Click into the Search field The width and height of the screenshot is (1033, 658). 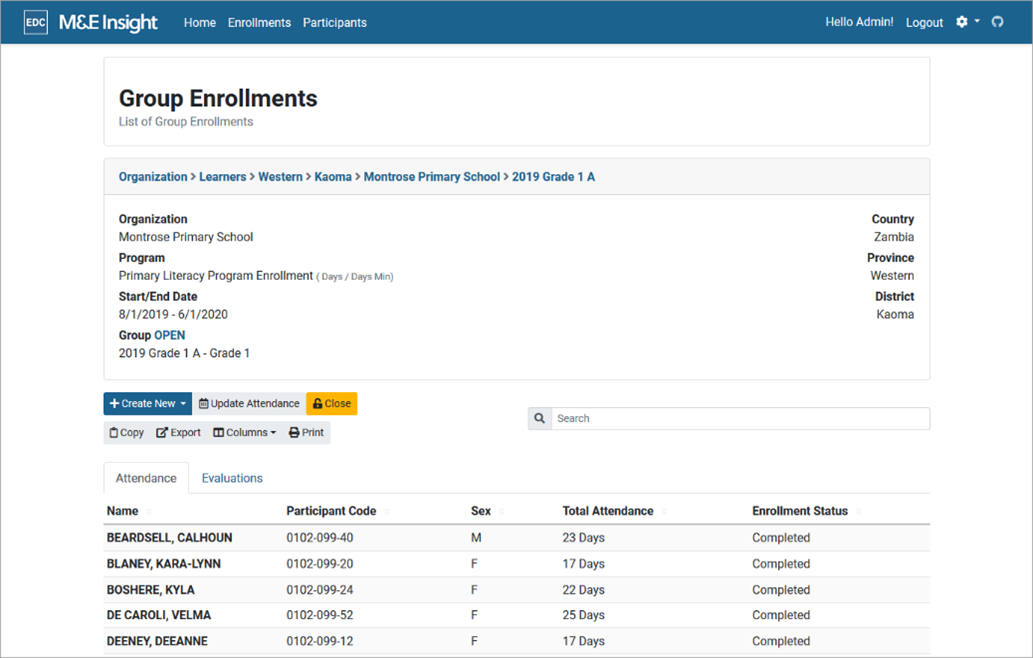pyautogui.click(x=740, y=418)
